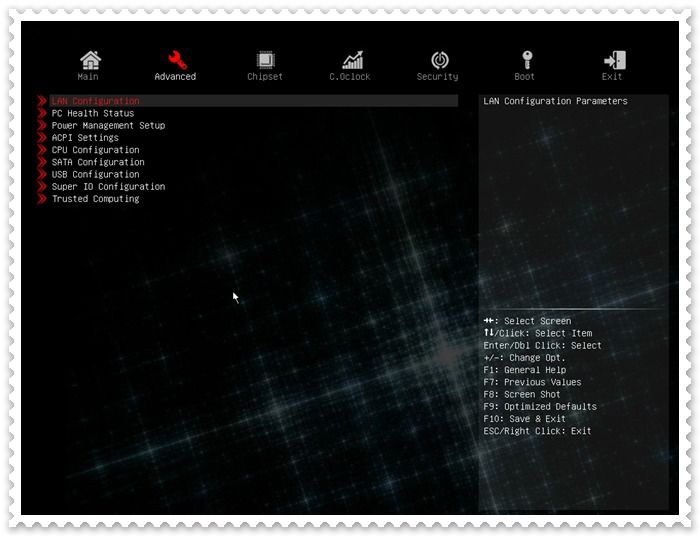Viewport: 700px width, 536px height.
Task: Click 'F8: Screen Shot' line
Action: [x=522, y=395]
